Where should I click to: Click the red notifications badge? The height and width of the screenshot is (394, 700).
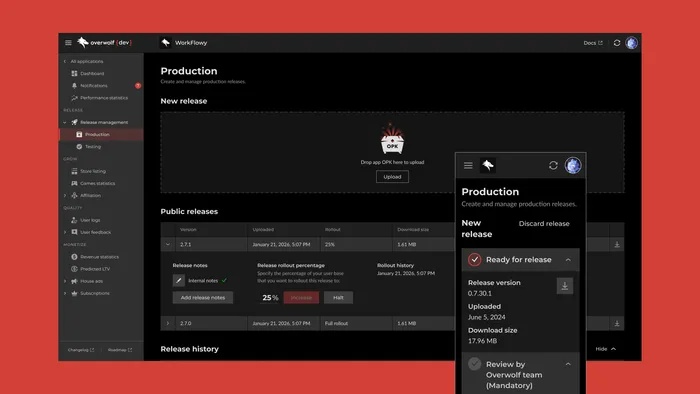(138, 86)
